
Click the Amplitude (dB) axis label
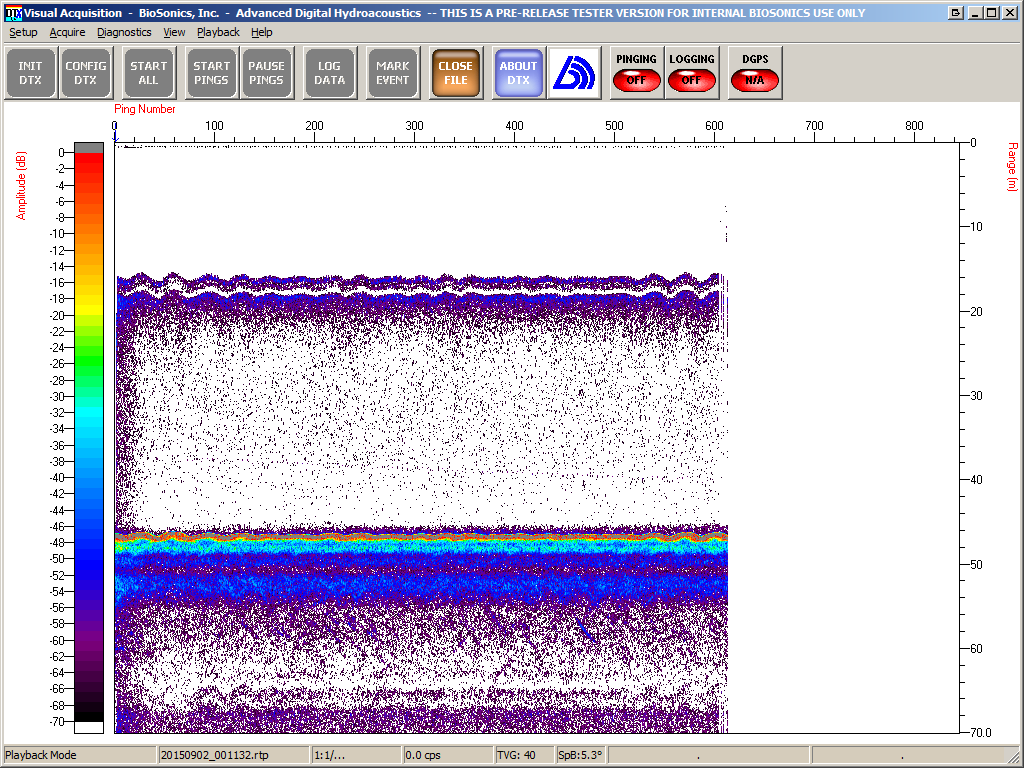[x=21, y=185]
